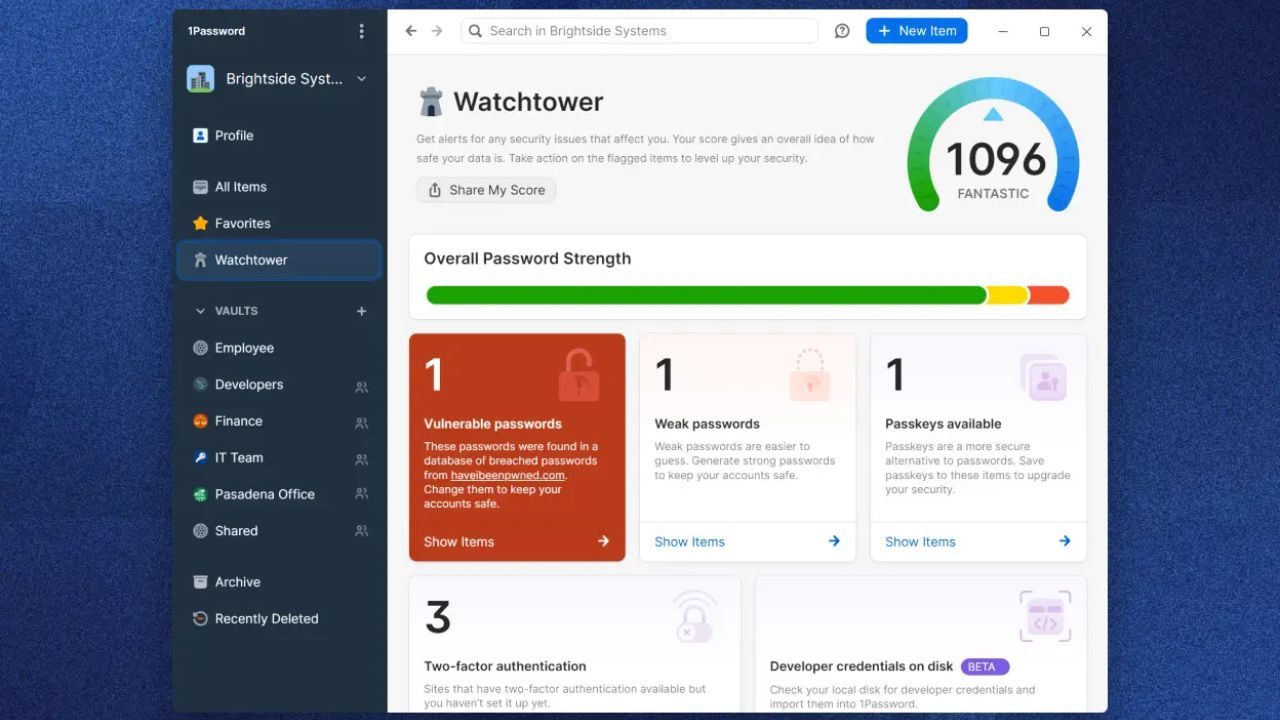Open the Watchtower section in the sidebar

pos(251,259)
